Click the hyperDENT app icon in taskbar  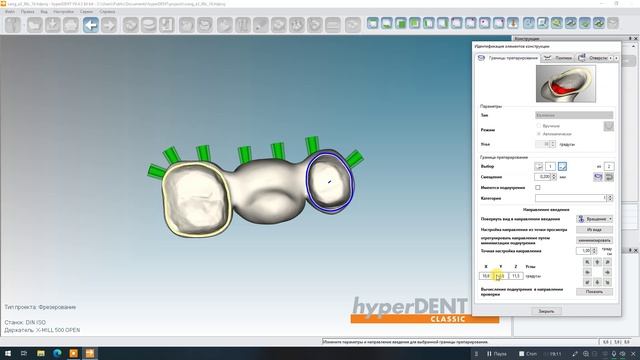90,353
